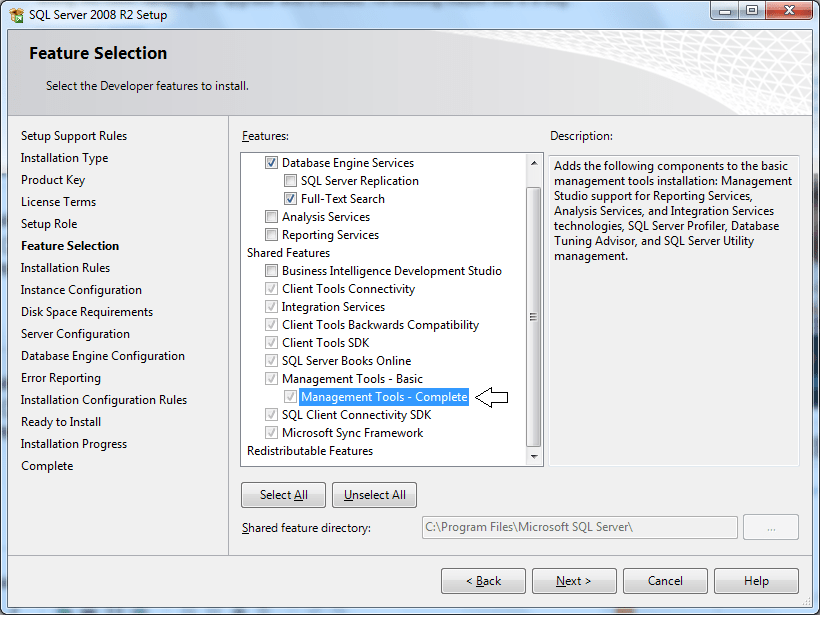Select the Database Engine Services label
Screen dimensions: 821x617
(348, 163)
